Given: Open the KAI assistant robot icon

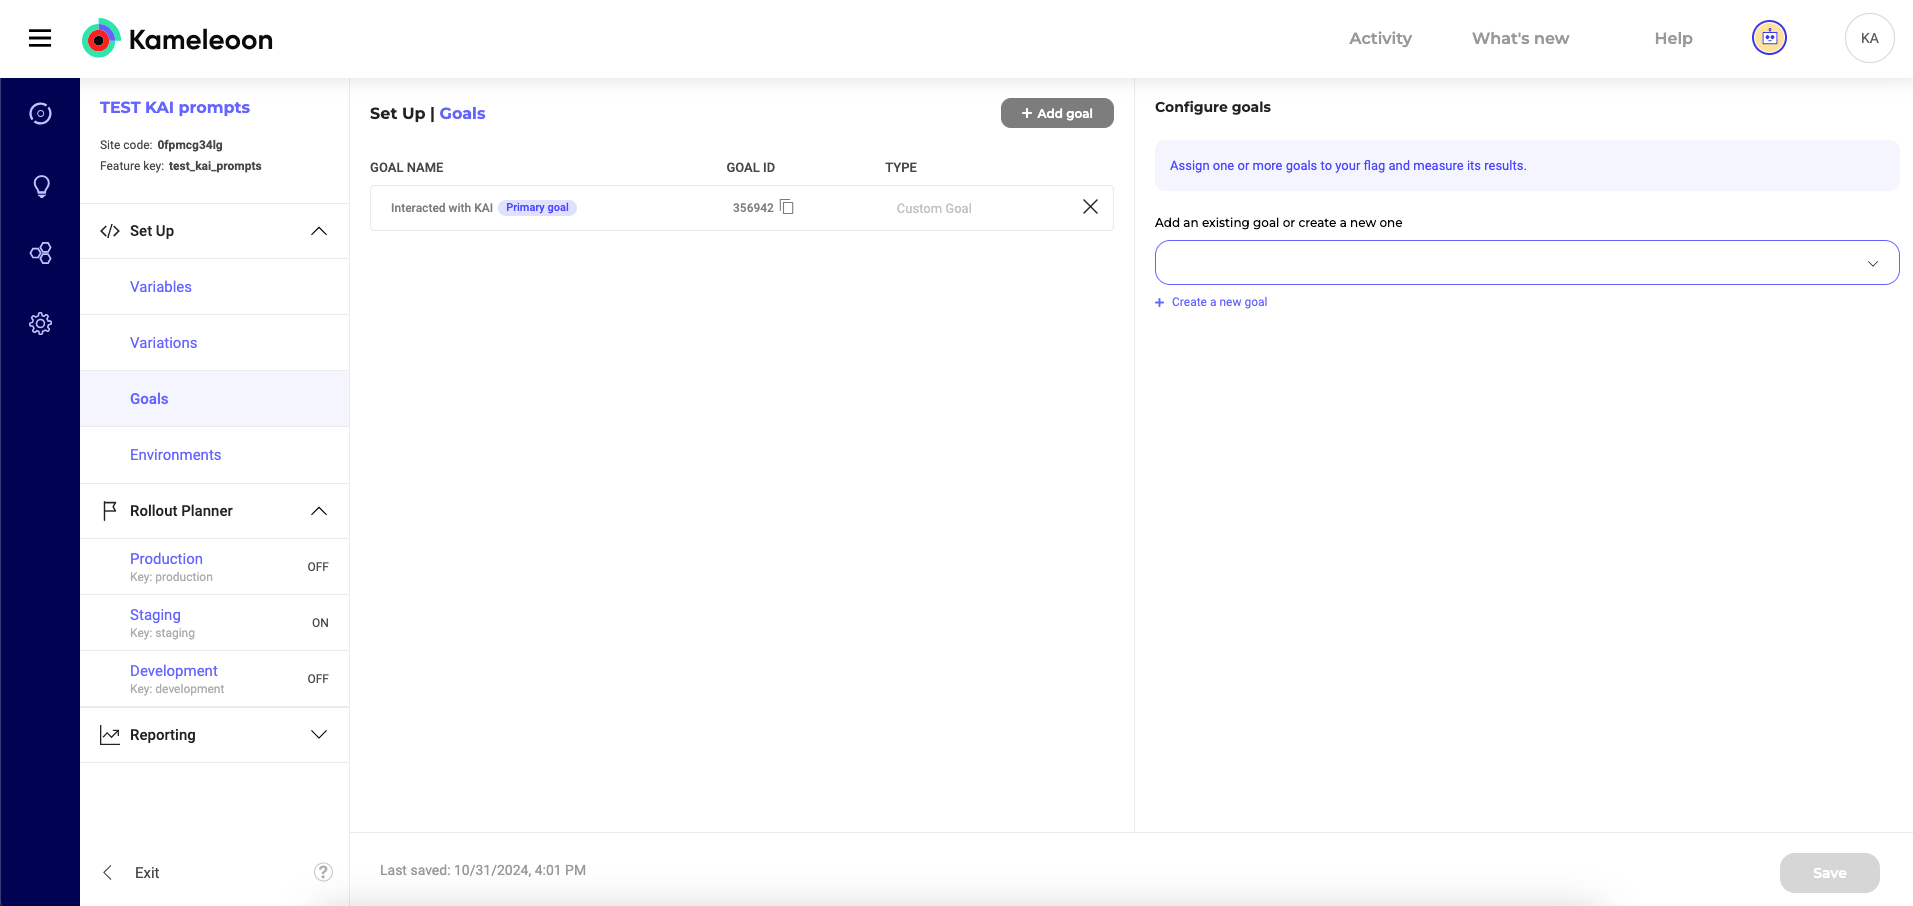Looking at the screenshot, I should [x=1769, y=38].
